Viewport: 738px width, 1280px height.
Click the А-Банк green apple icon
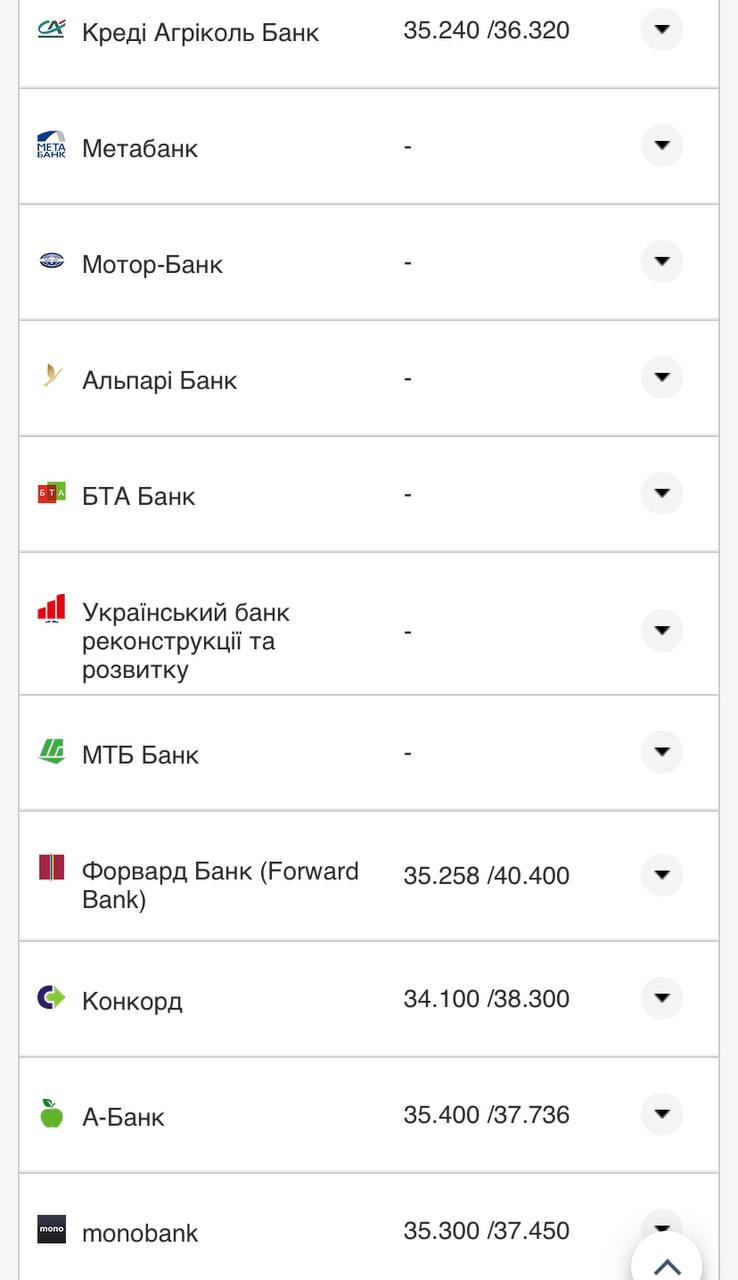coord(51,1113)
